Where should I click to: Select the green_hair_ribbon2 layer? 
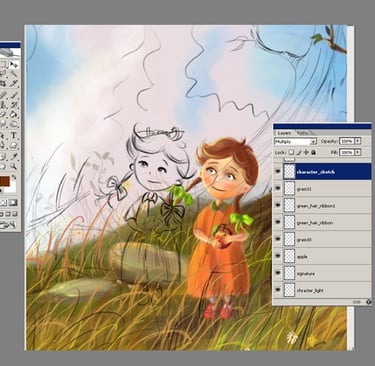coord(328,206)
